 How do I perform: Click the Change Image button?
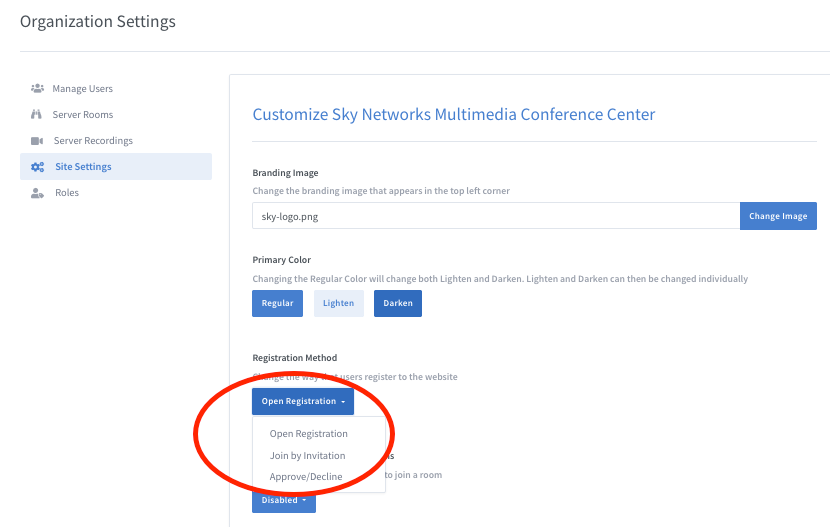(778, 216)
